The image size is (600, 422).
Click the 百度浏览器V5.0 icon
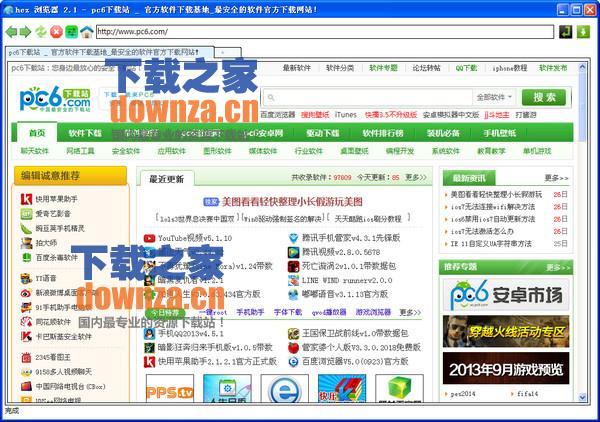(293, 362)
